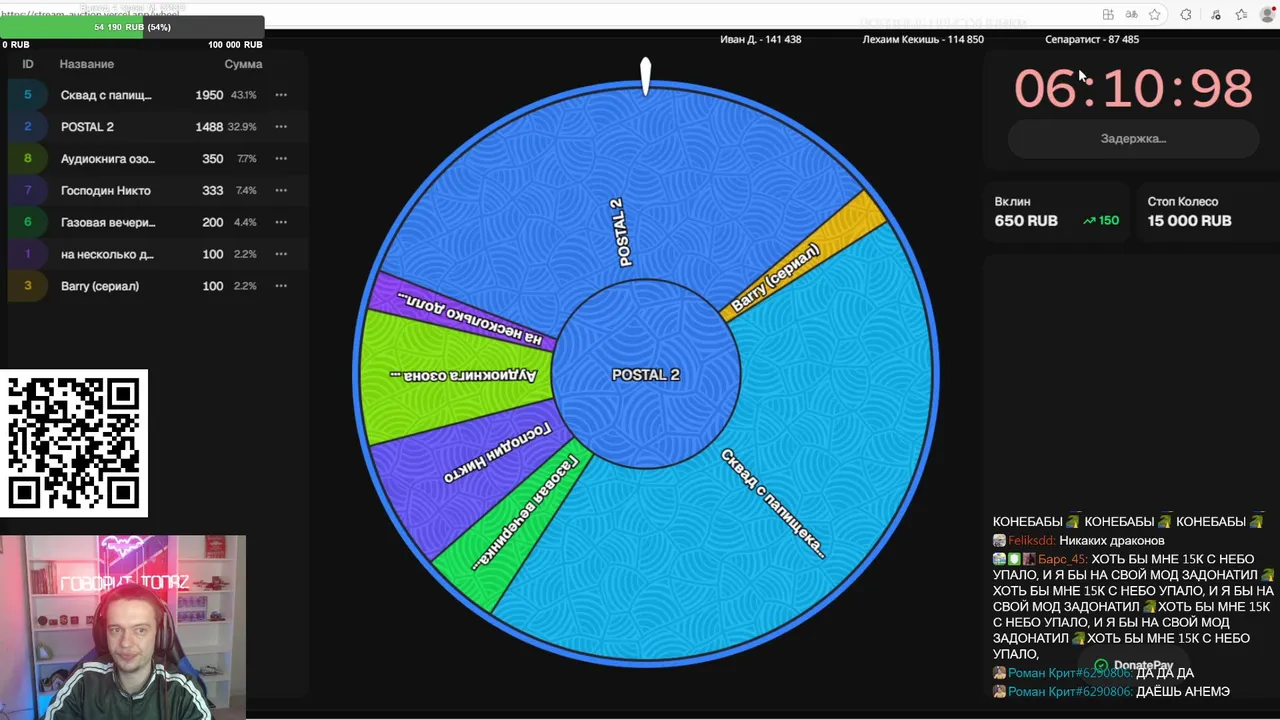
Task: Click the DonatePay logo
Action: (1133, 665)
